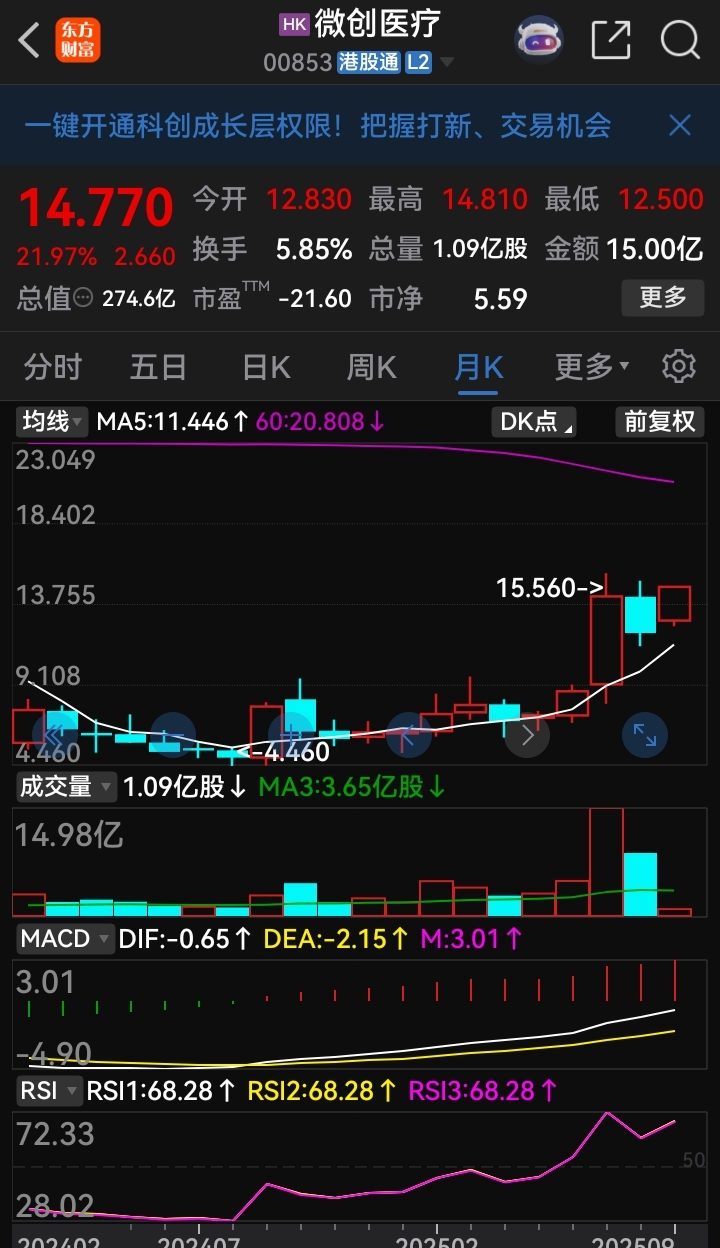Image resolution: width=720 pixels, height=1248 pixels.
Task: Tap the DEA:-2.15 MACD label
Action: tap(335, 939)
